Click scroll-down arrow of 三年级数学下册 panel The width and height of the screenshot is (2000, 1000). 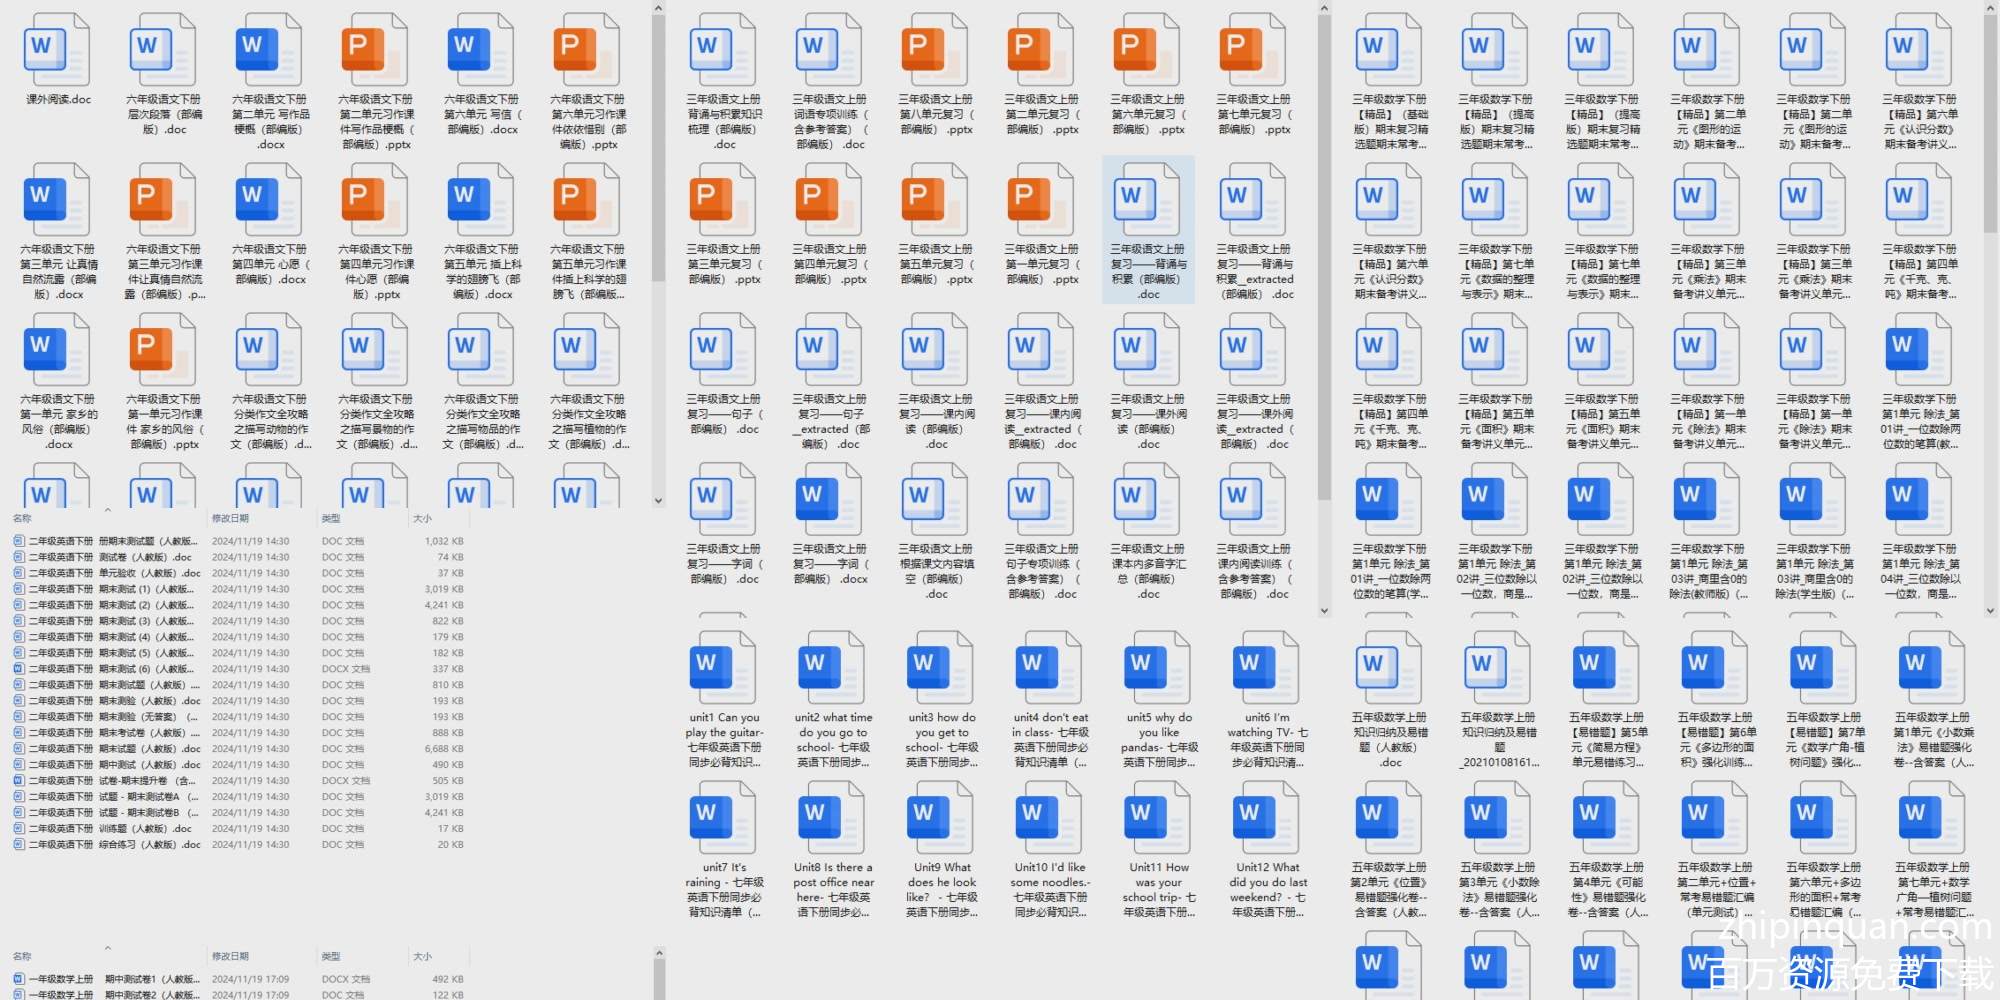coord(1991,610)
